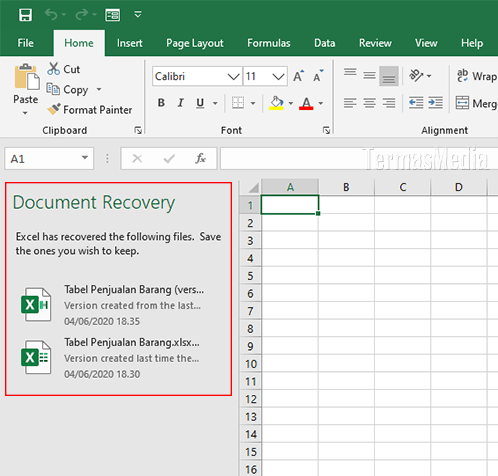
Task: Open the fill color palette arrow
Action: tap(291, 103)
